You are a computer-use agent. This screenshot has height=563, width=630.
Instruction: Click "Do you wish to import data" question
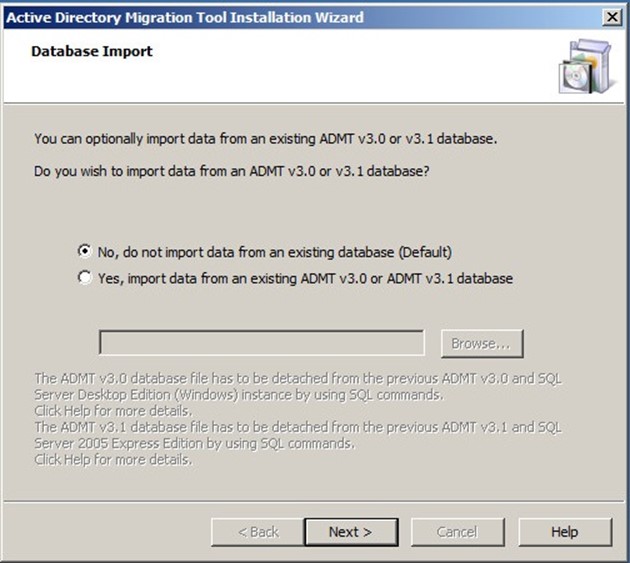(232, 172)
